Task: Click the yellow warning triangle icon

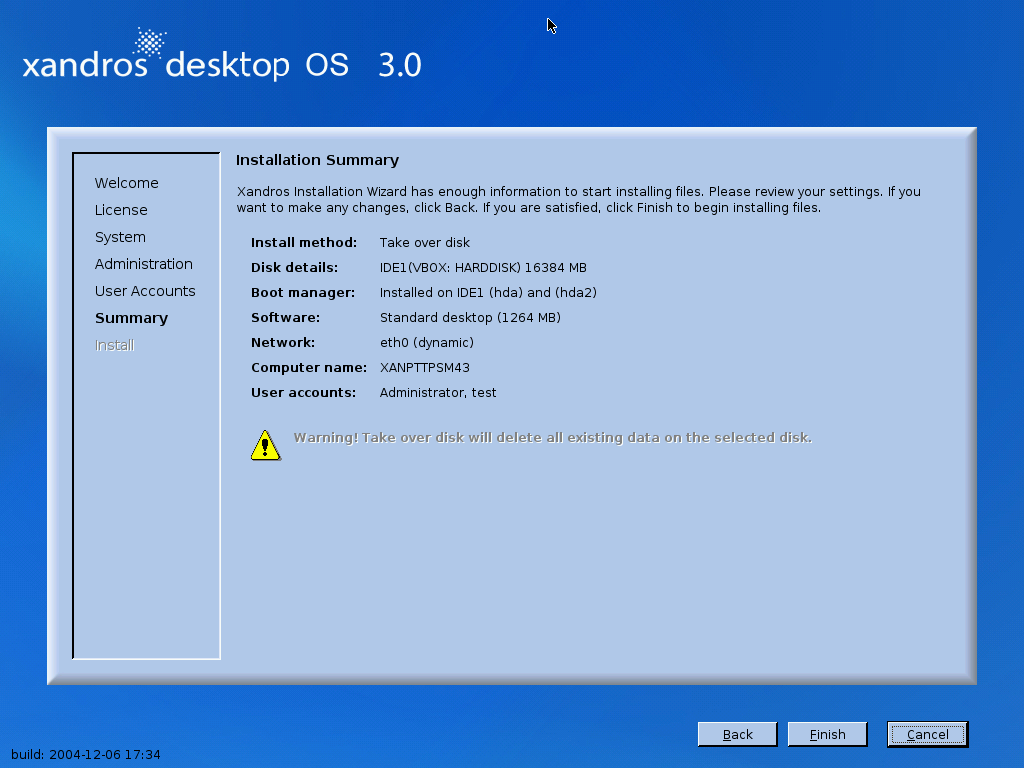Action: point(265,445)
